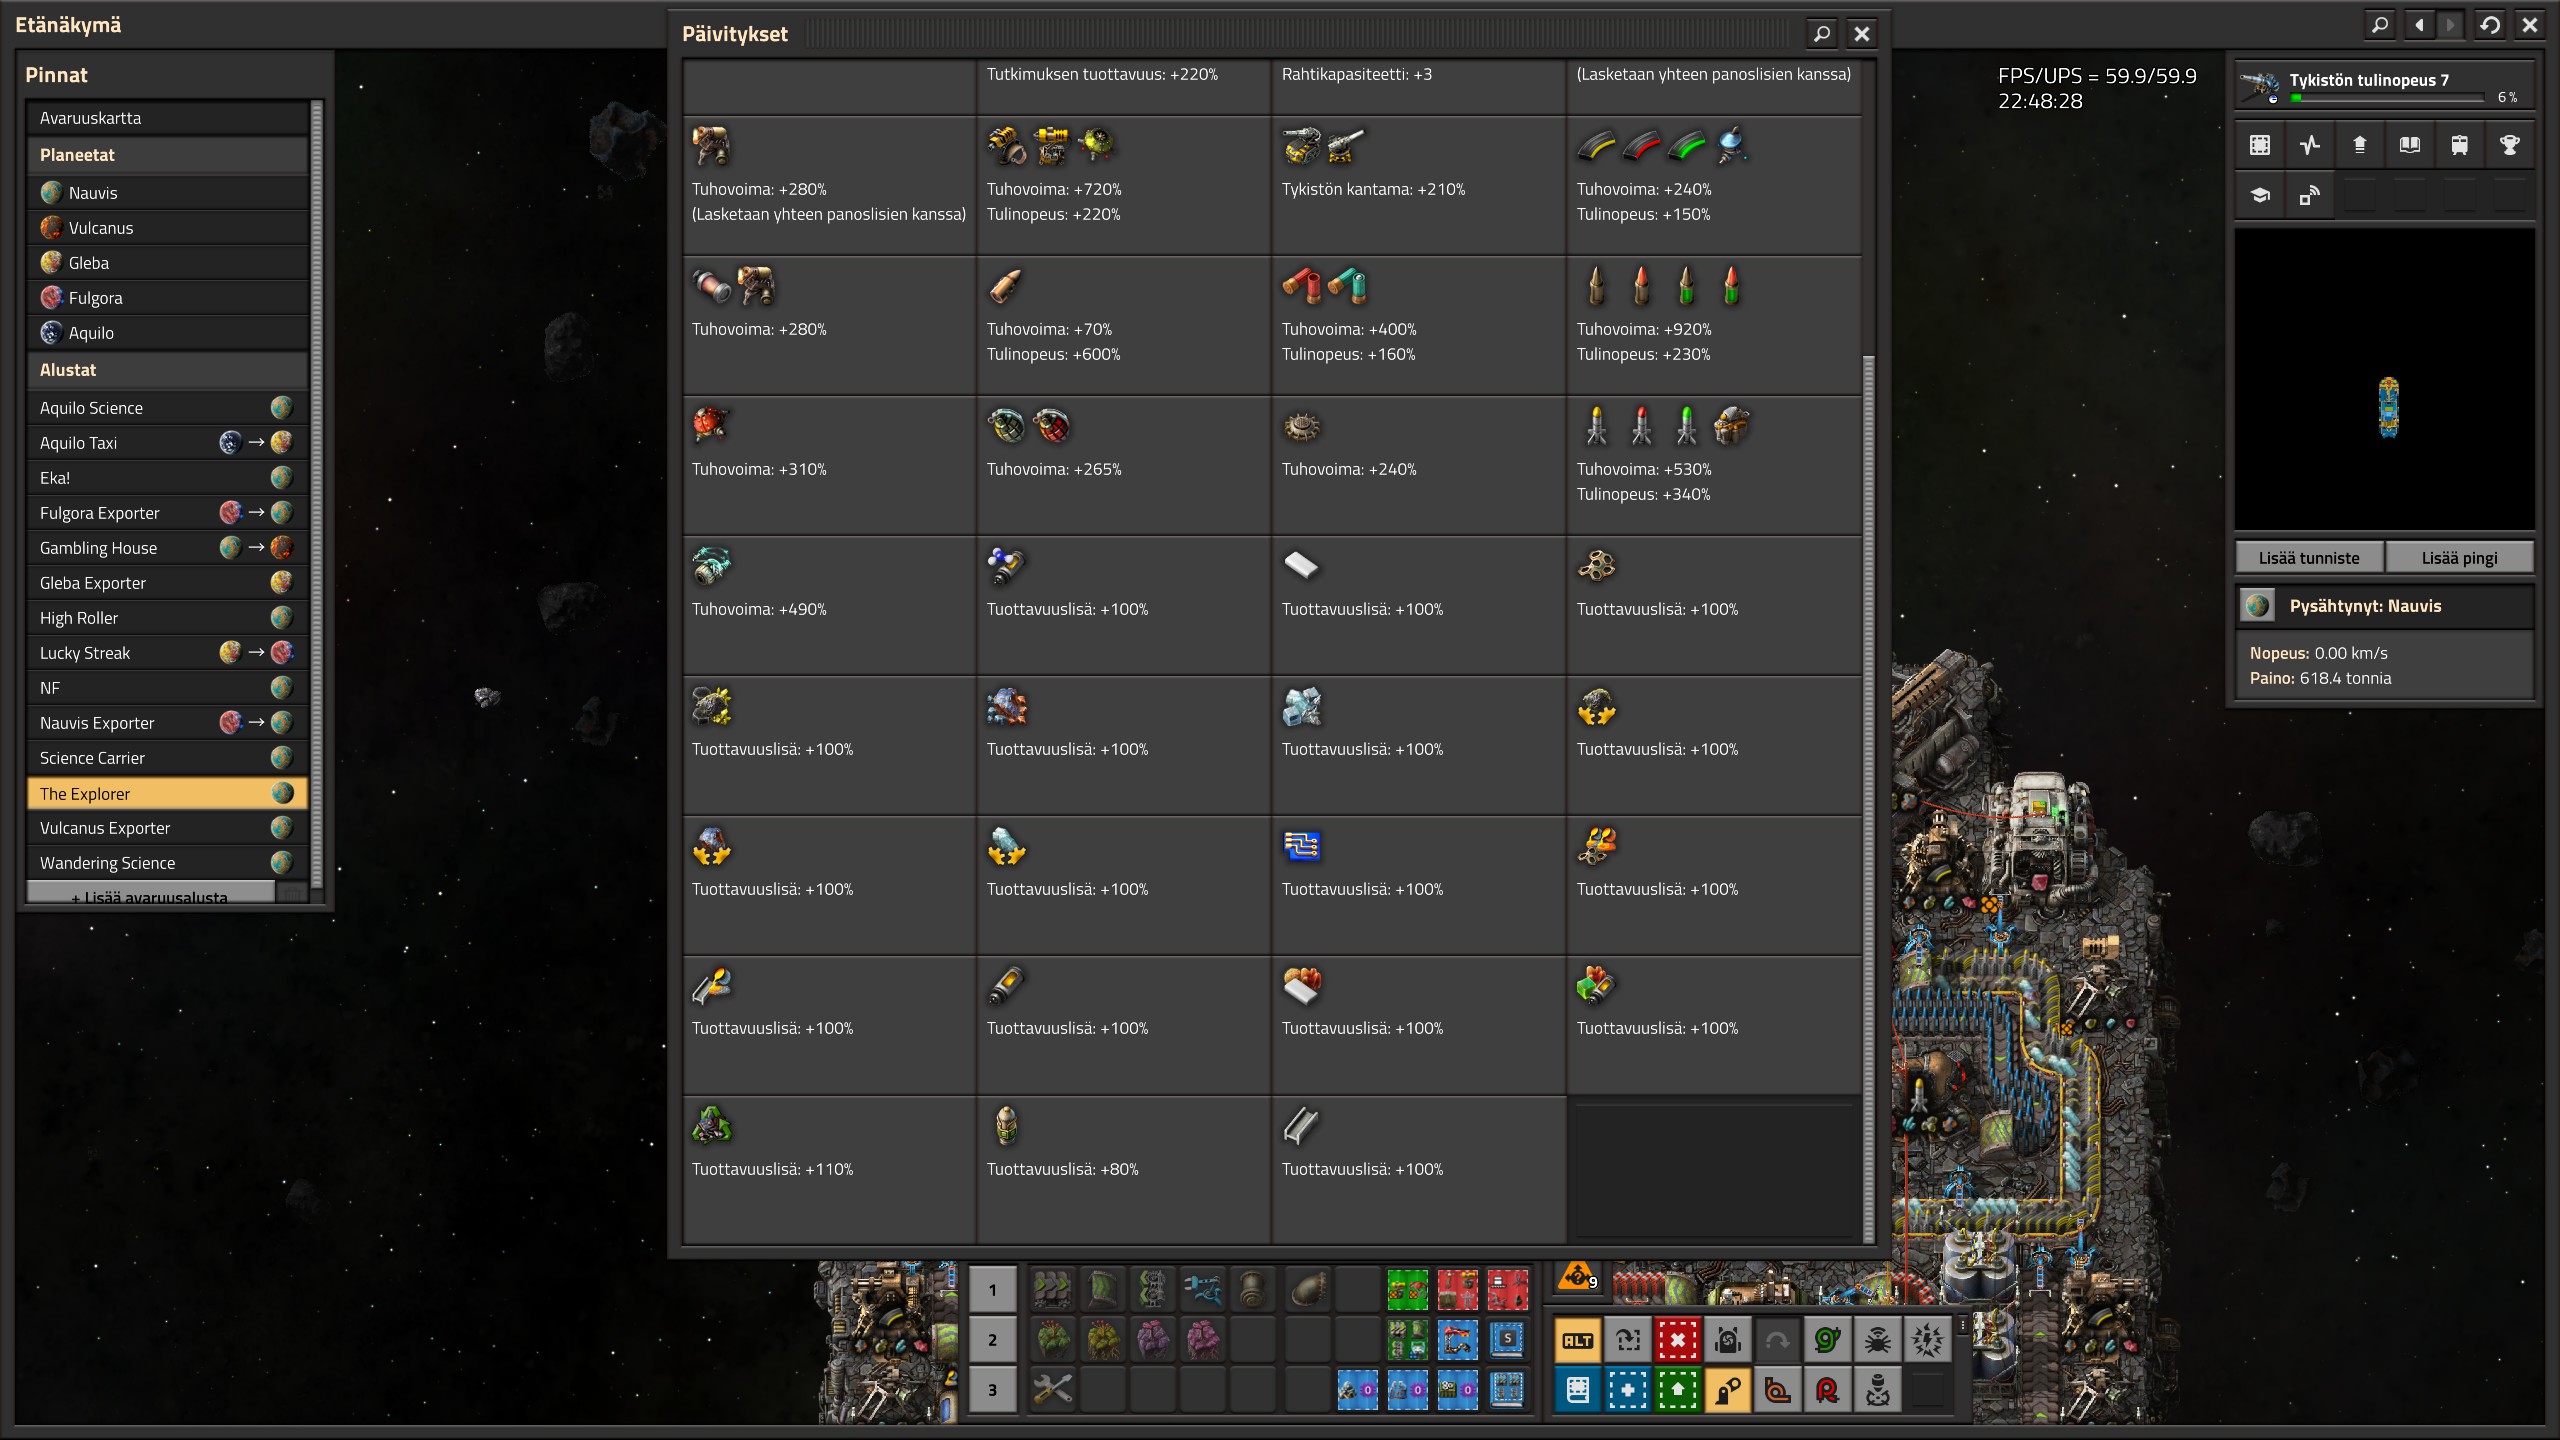The image size is (2560, 1440).
Task: Select the Aquilo Taxi platform
Action: (168, 443)
